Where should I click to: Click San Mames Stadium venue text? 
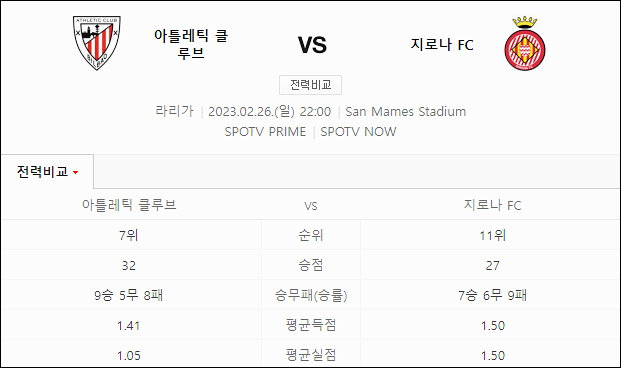point(406,112)
